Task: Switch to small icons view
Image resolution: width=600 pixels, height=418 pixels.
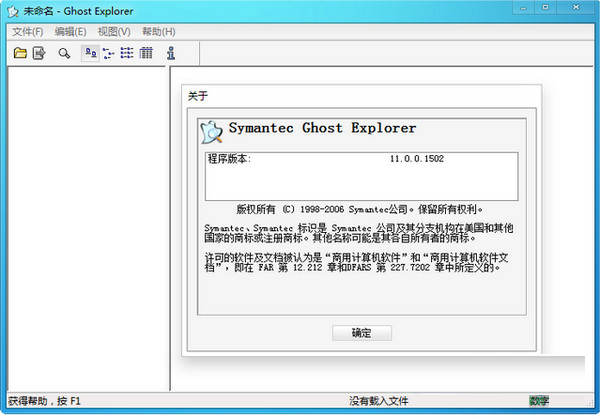Action: [108, 53]
